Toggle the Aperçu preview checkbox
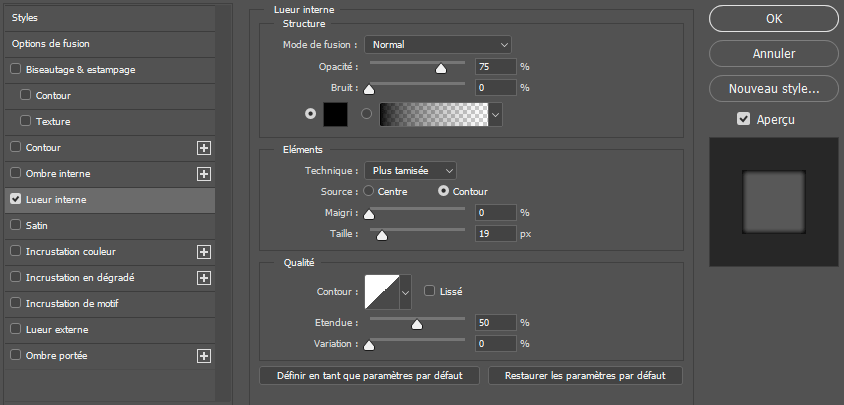844x405 pixels. coord(742,119)
